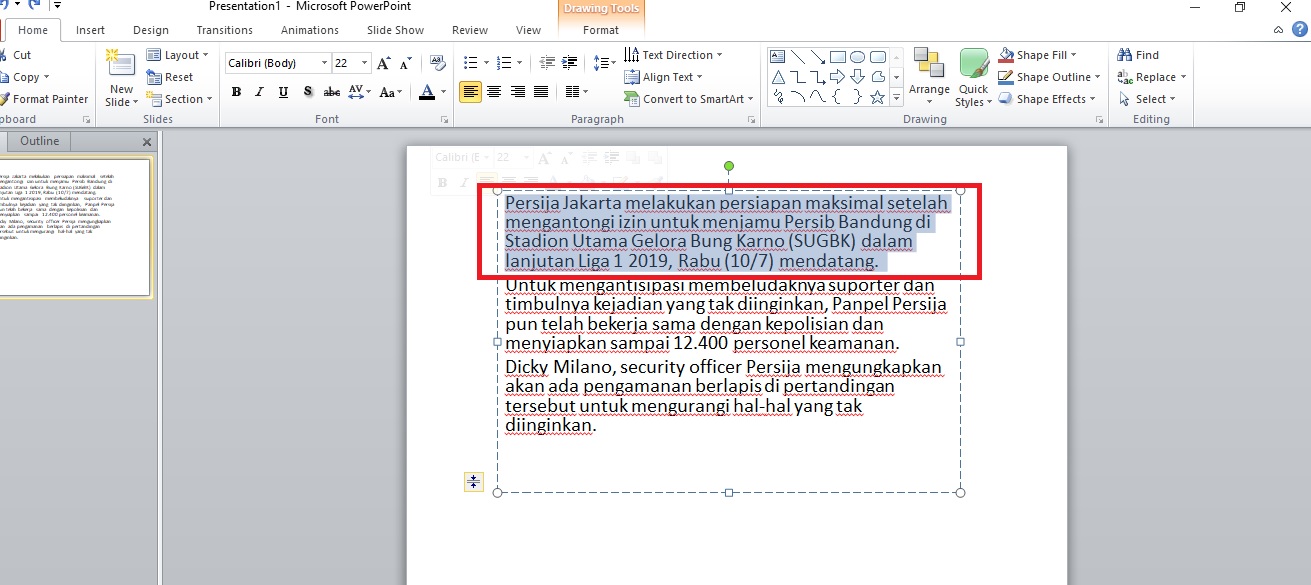
Task: Apply text shadow formatting
Action: (308, 92)
